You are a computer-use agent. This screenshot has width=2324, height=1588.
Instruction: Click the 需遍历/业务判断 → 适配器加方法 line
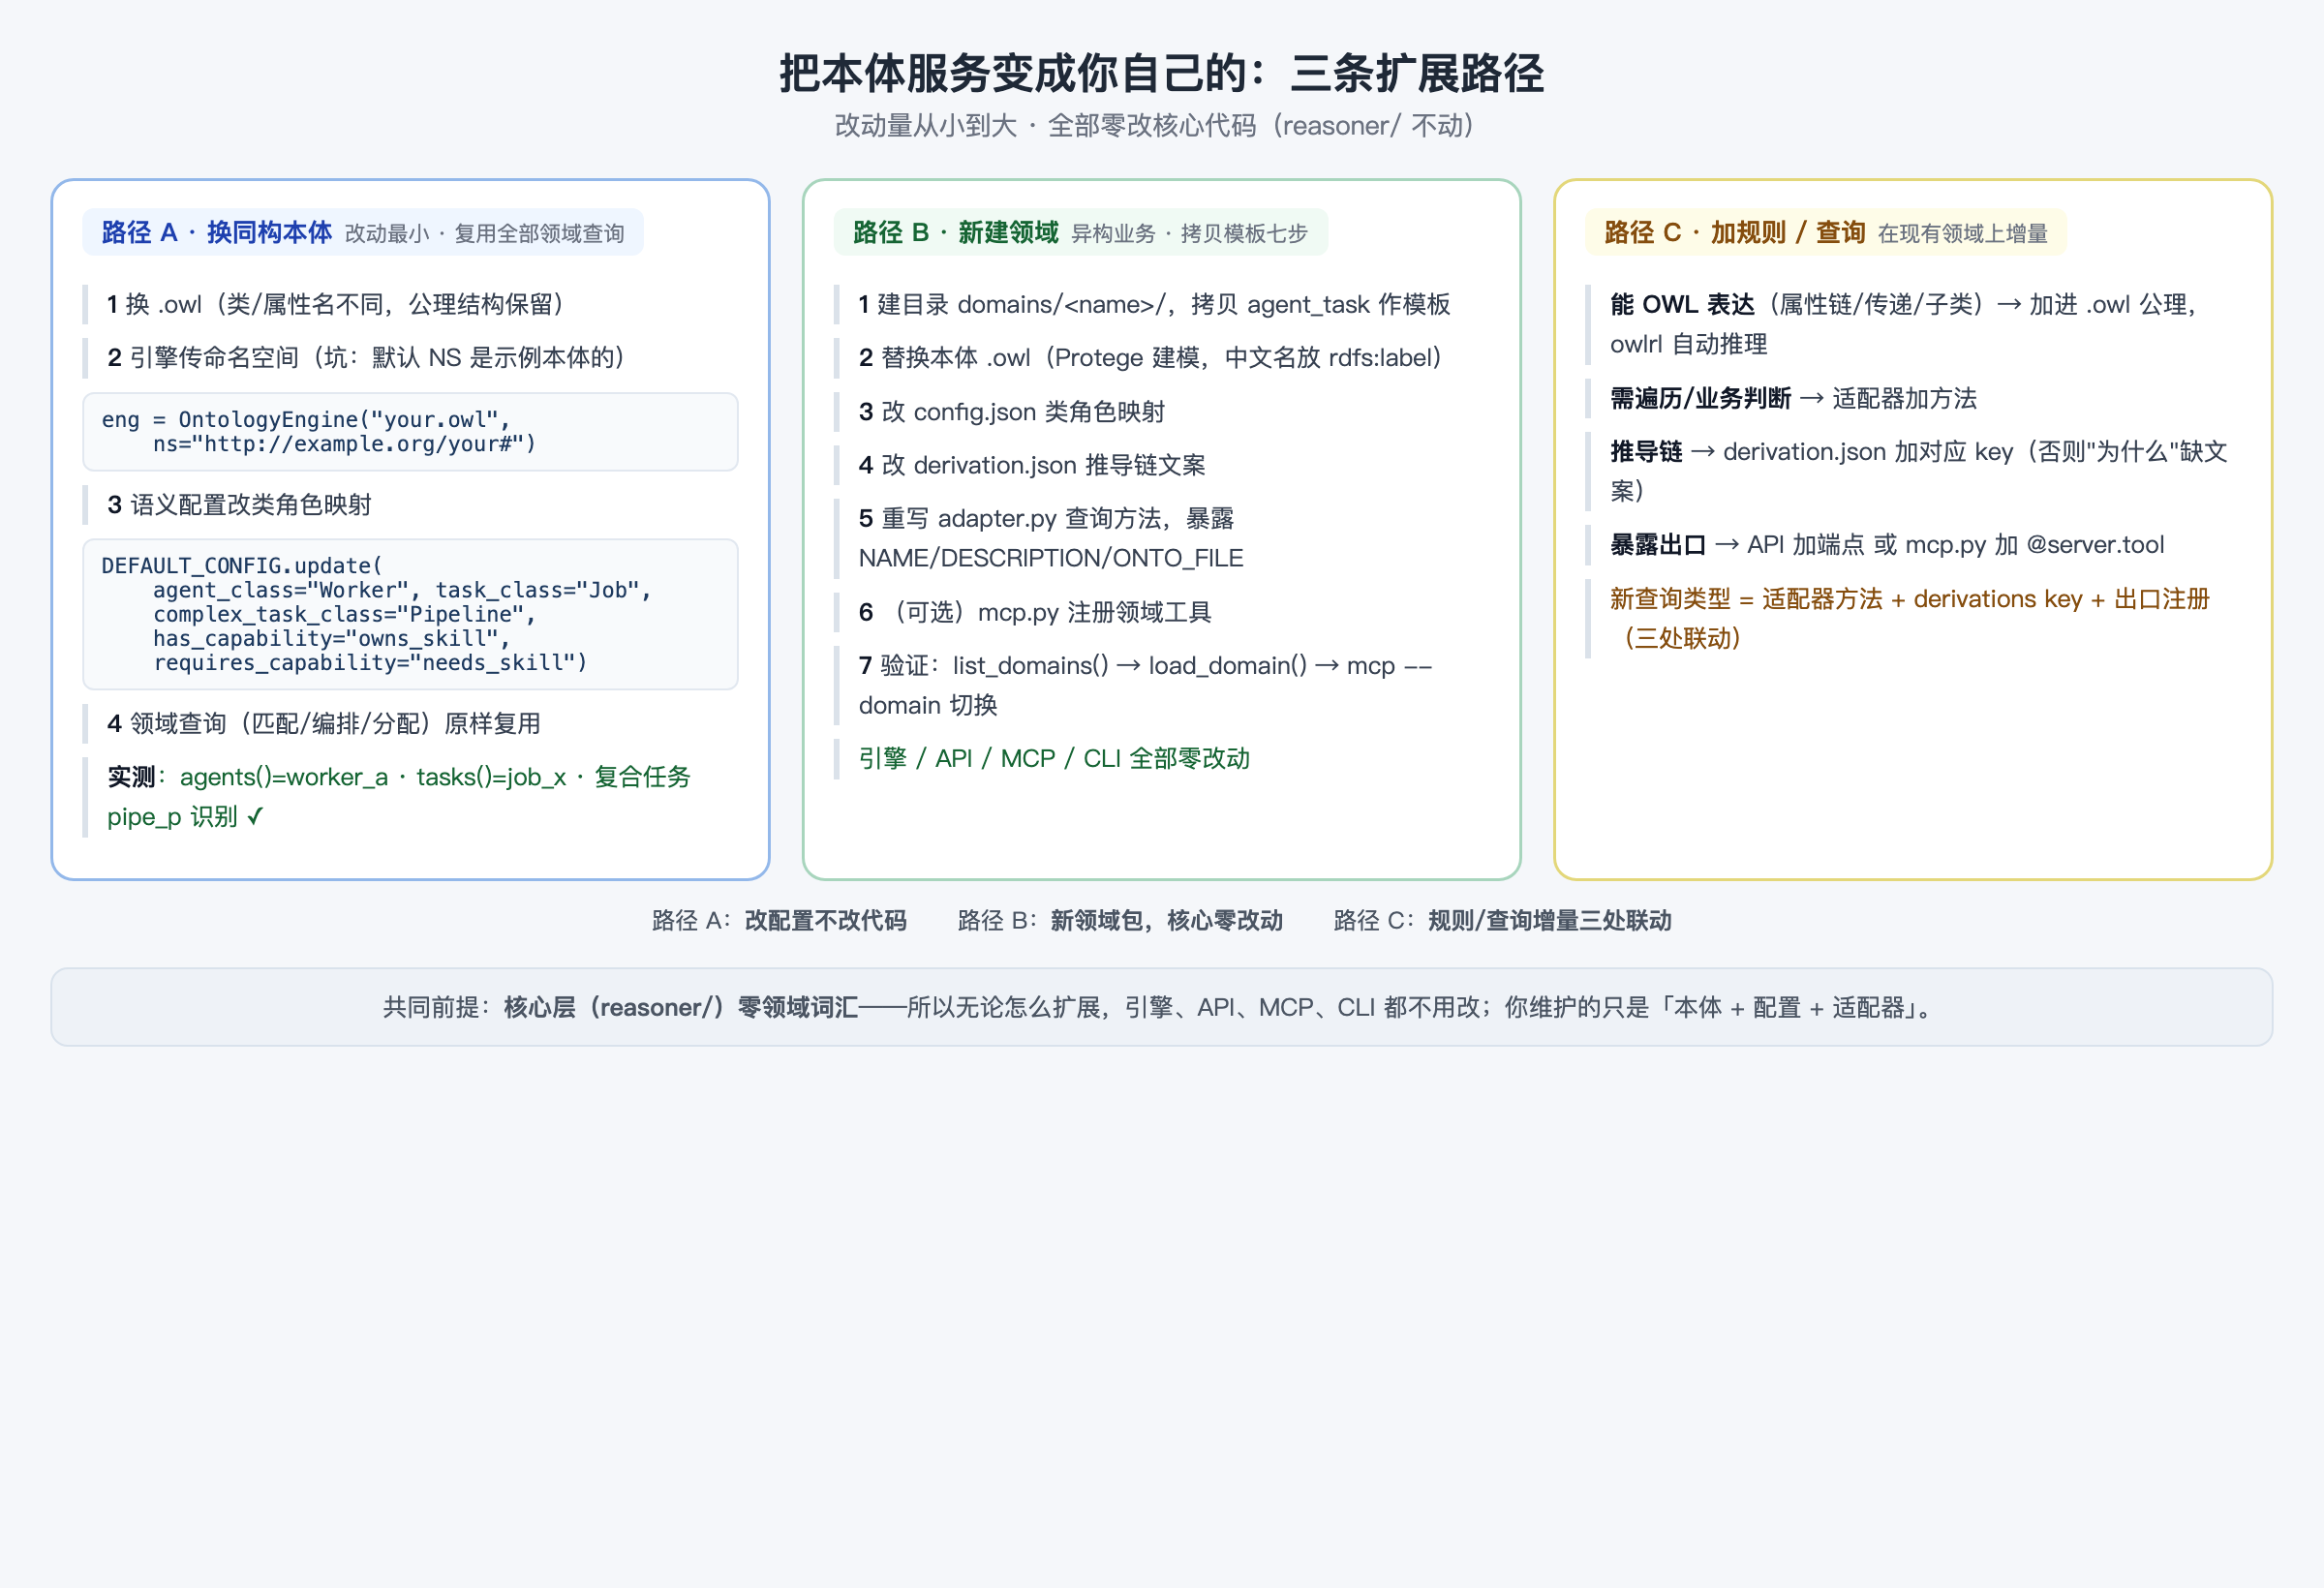(x=1913, y=399)
